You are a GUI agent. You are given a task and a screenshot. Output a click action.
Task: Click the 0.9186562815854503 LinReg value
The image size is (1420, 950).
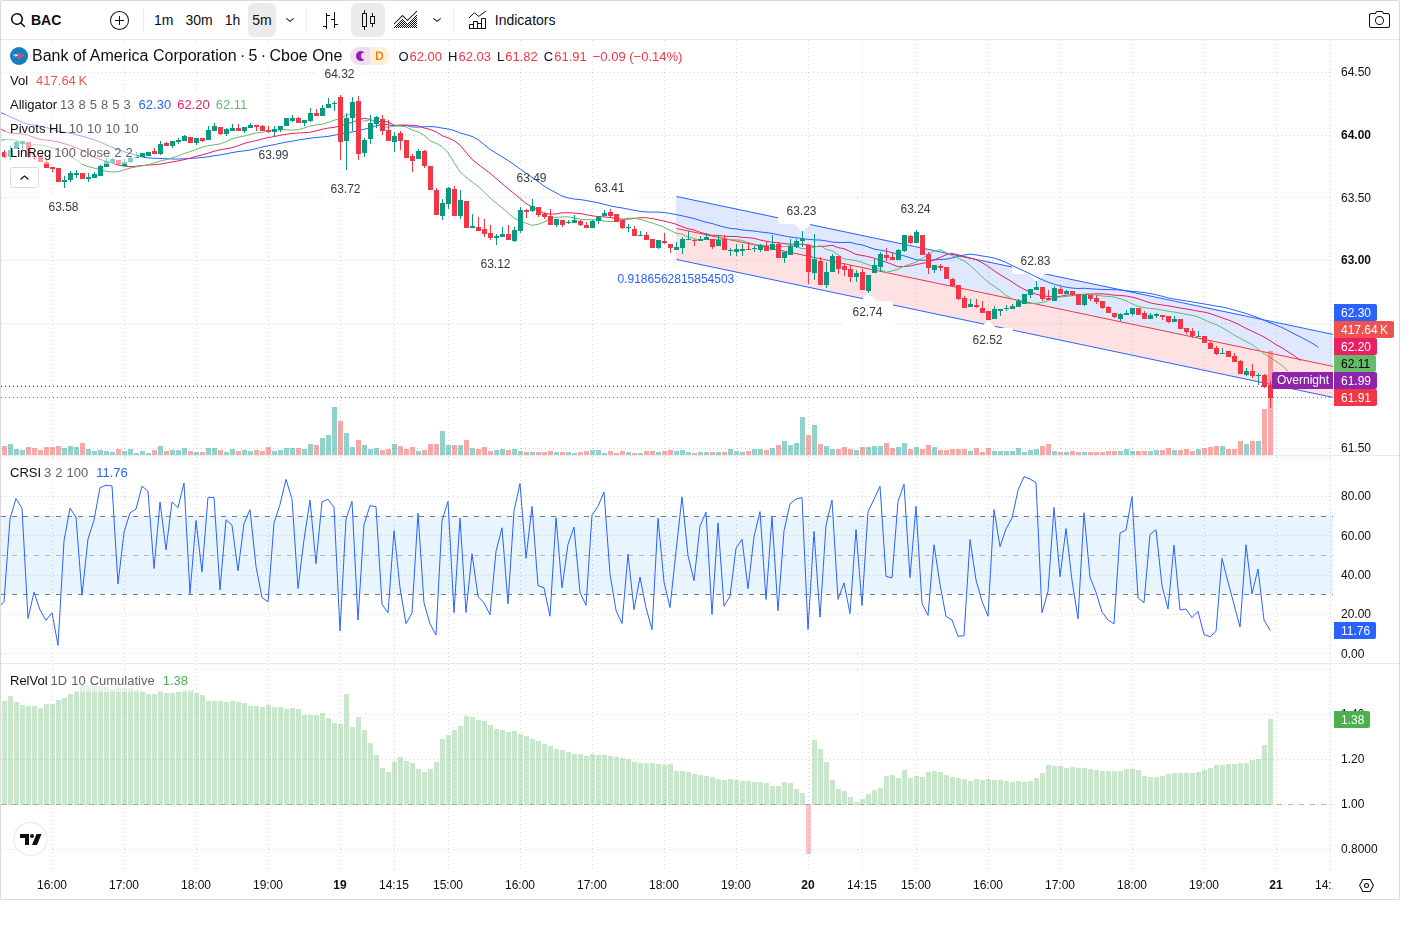point(675,279)
